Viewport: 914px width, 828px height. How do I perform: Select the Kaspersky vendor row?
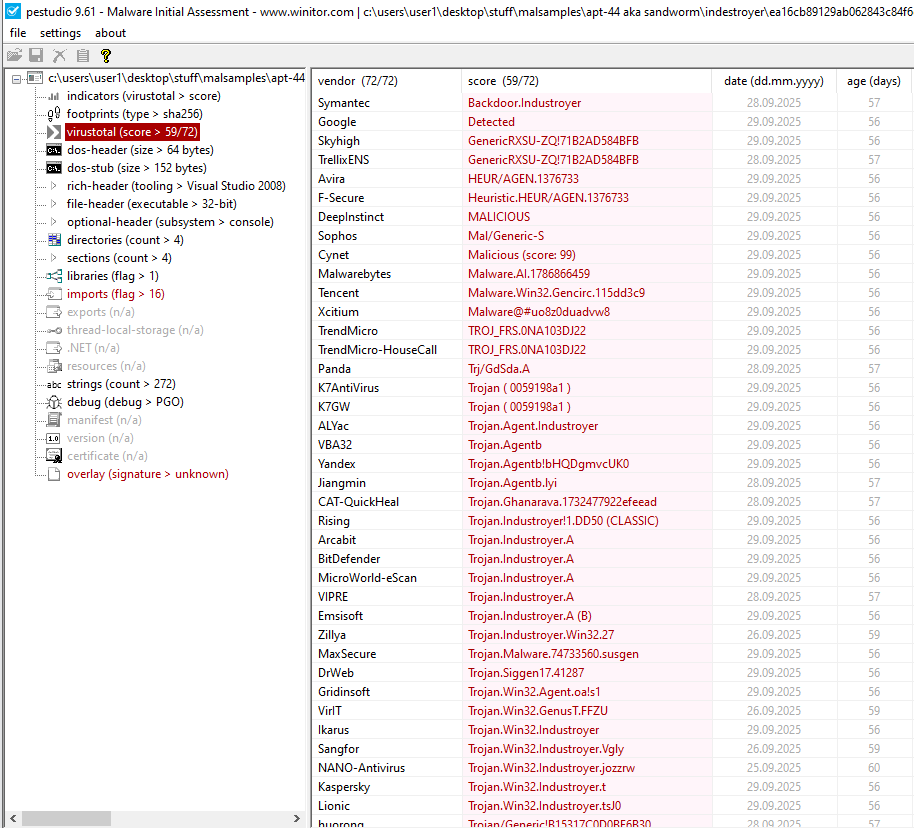611,787
